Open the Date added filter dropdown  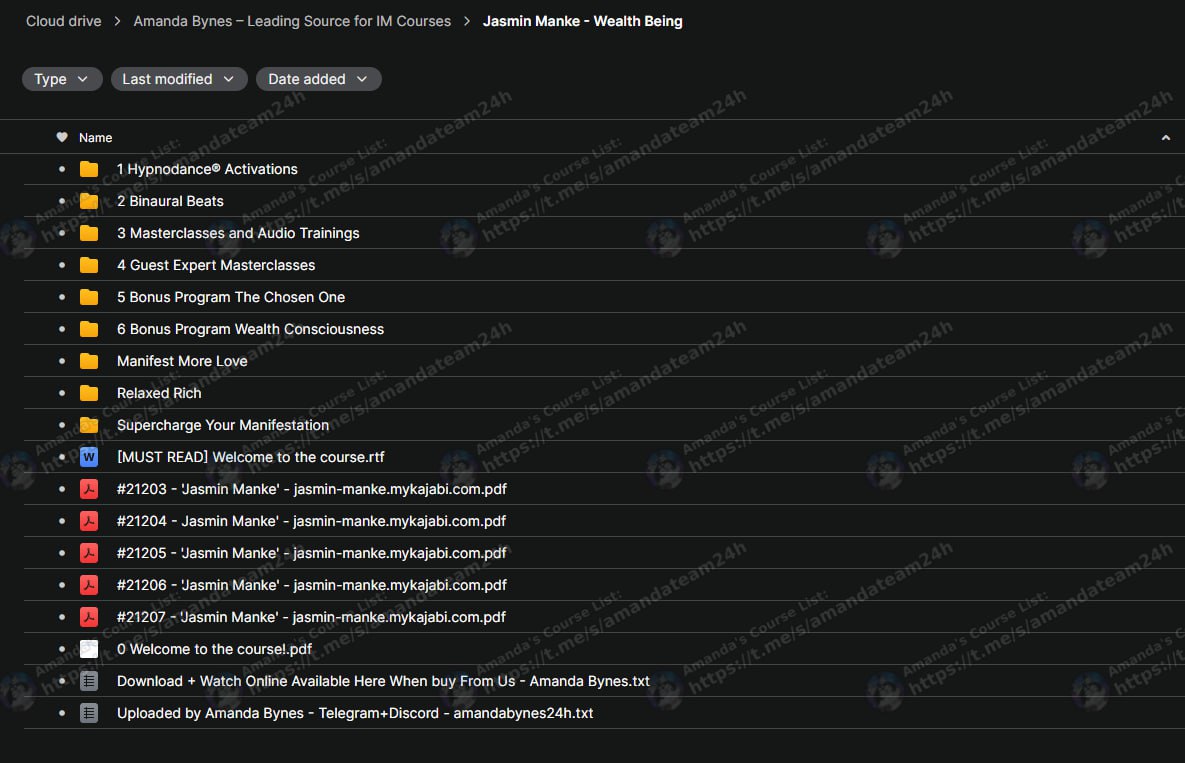pyautogui.click(x=317, y=79)
